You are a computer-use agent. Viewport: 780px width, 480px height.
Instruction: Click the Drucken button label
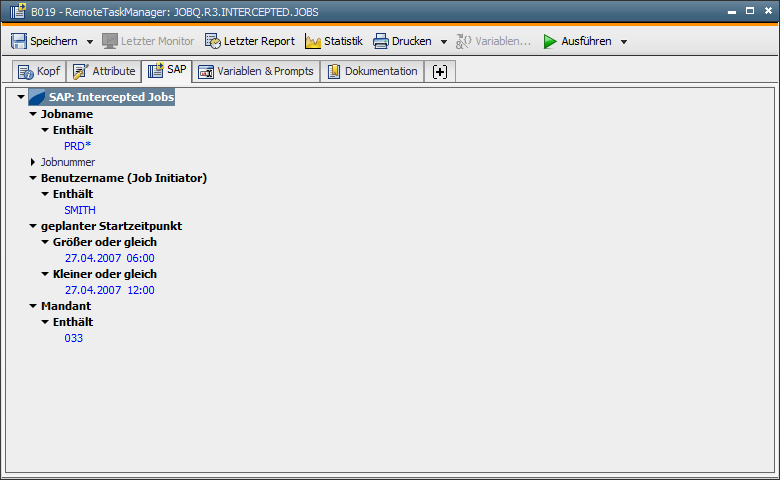point(411,41)
